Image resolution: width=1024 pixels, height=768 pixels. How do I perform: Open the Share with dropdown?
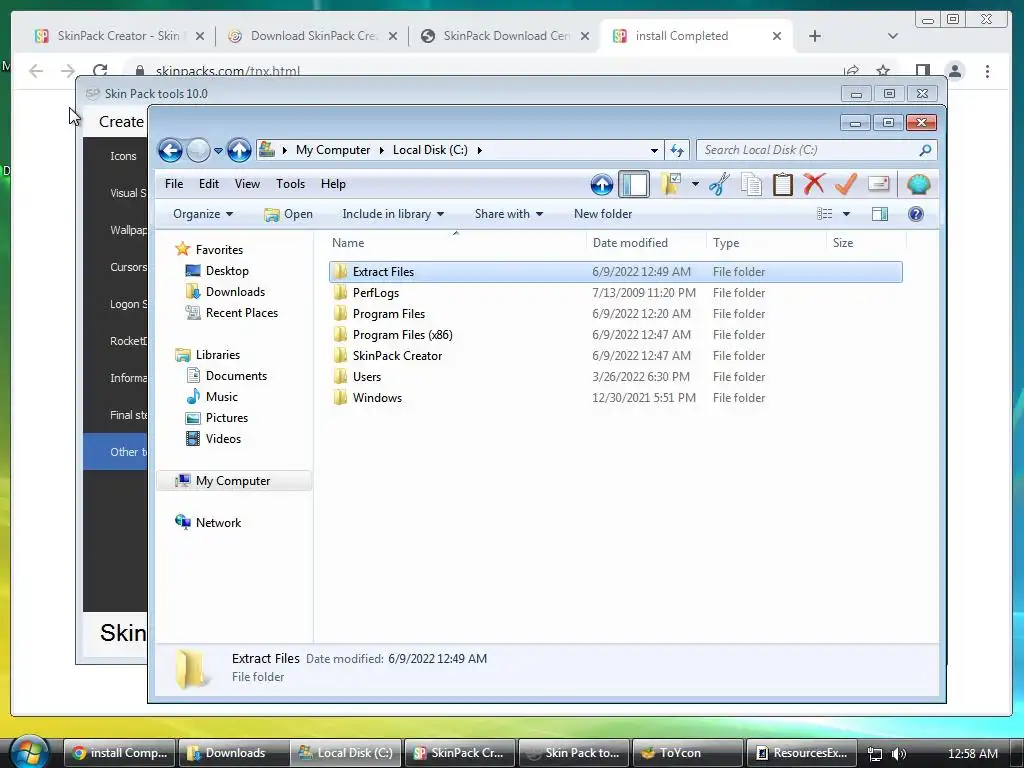coord(509,214)
